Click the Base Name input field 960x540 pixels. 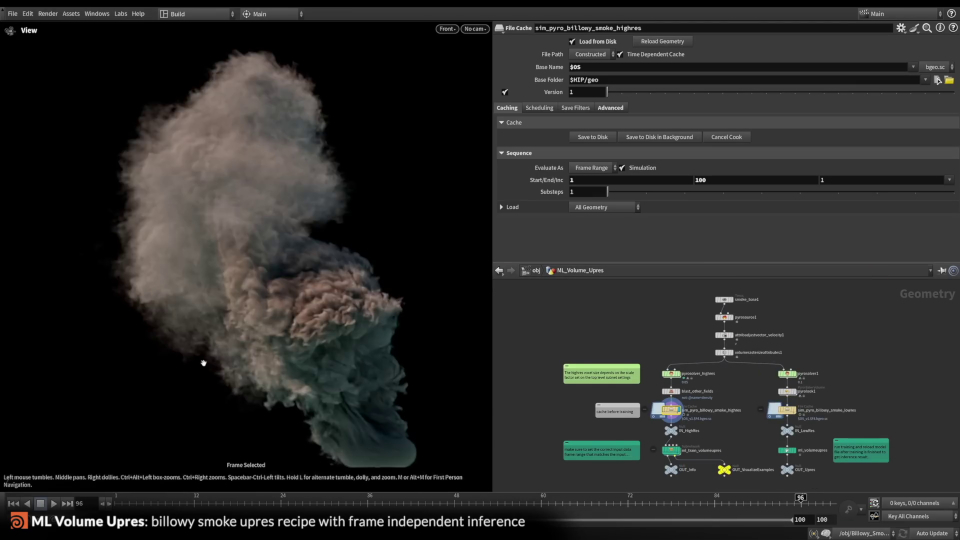(x=740, y=67)
